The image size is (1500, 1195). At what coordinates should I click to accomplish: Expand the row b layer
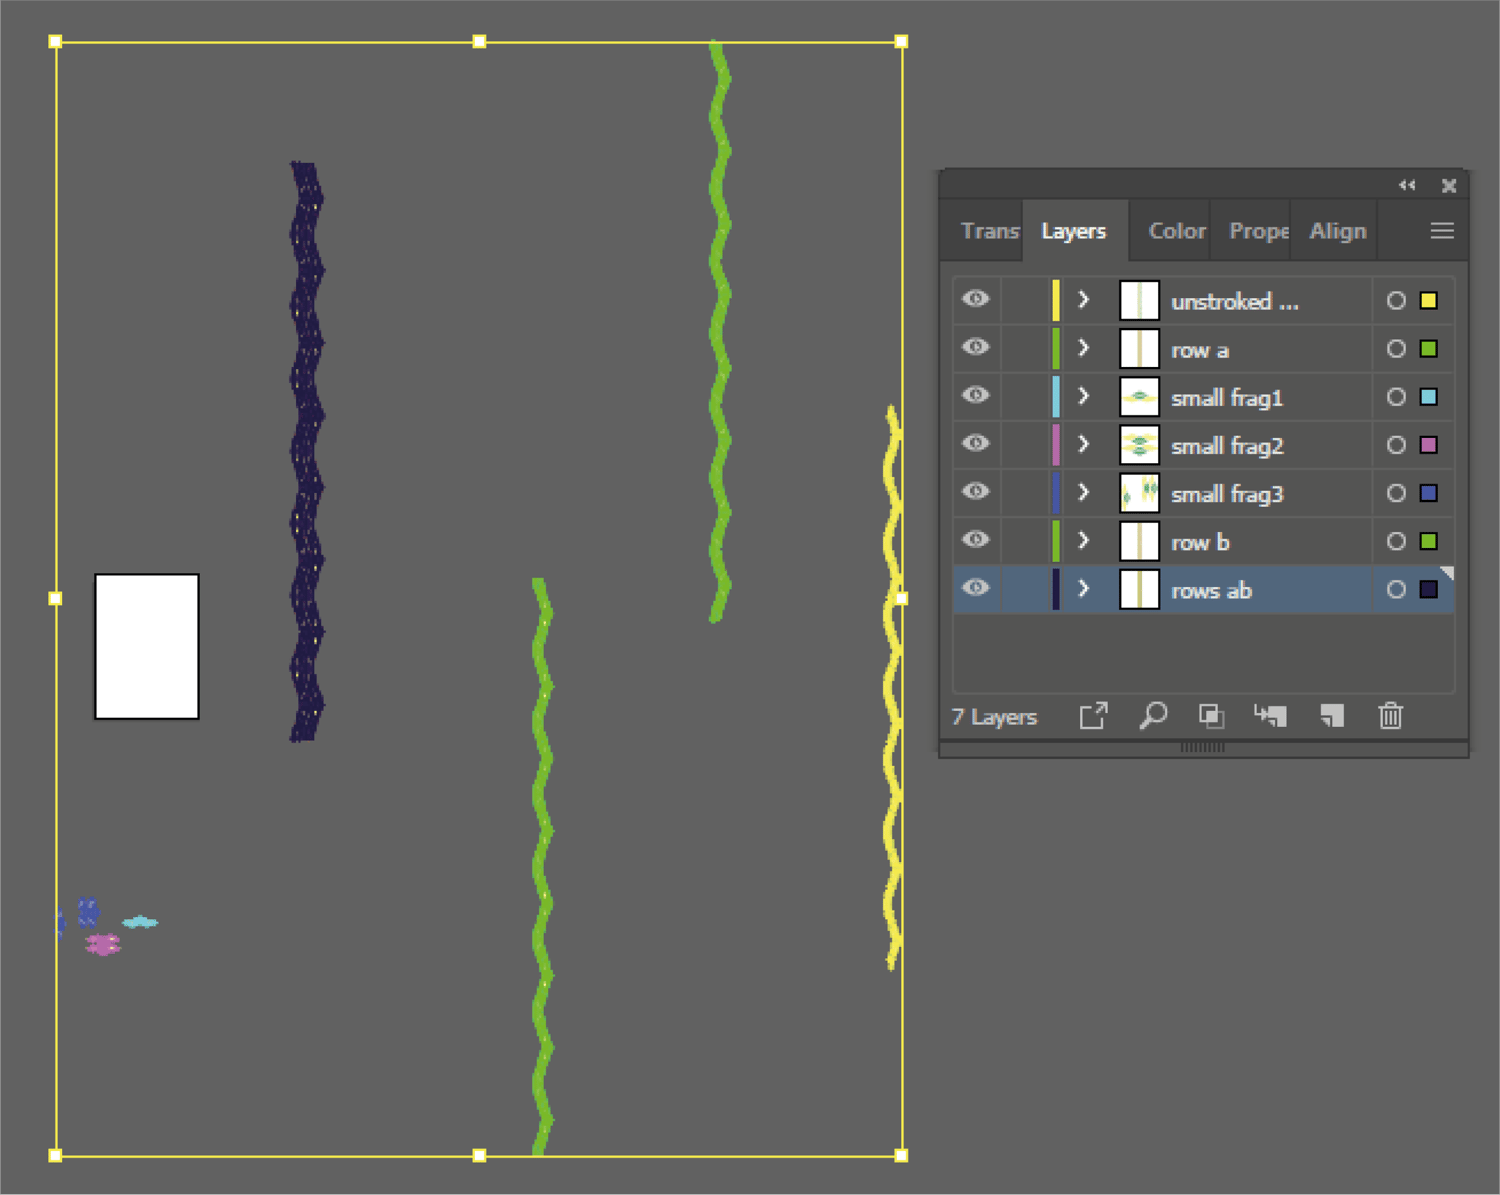tap(1083, 540)
